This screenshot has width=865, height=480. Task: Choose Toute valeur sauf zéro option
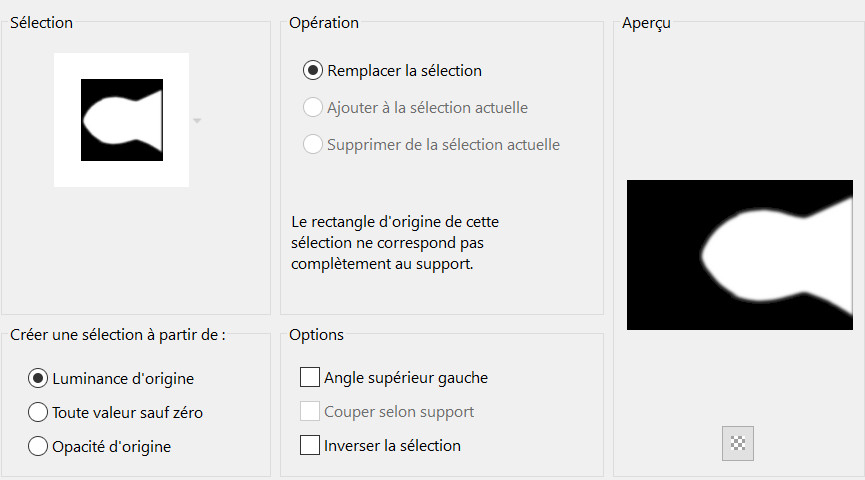(x=39, y=412)
